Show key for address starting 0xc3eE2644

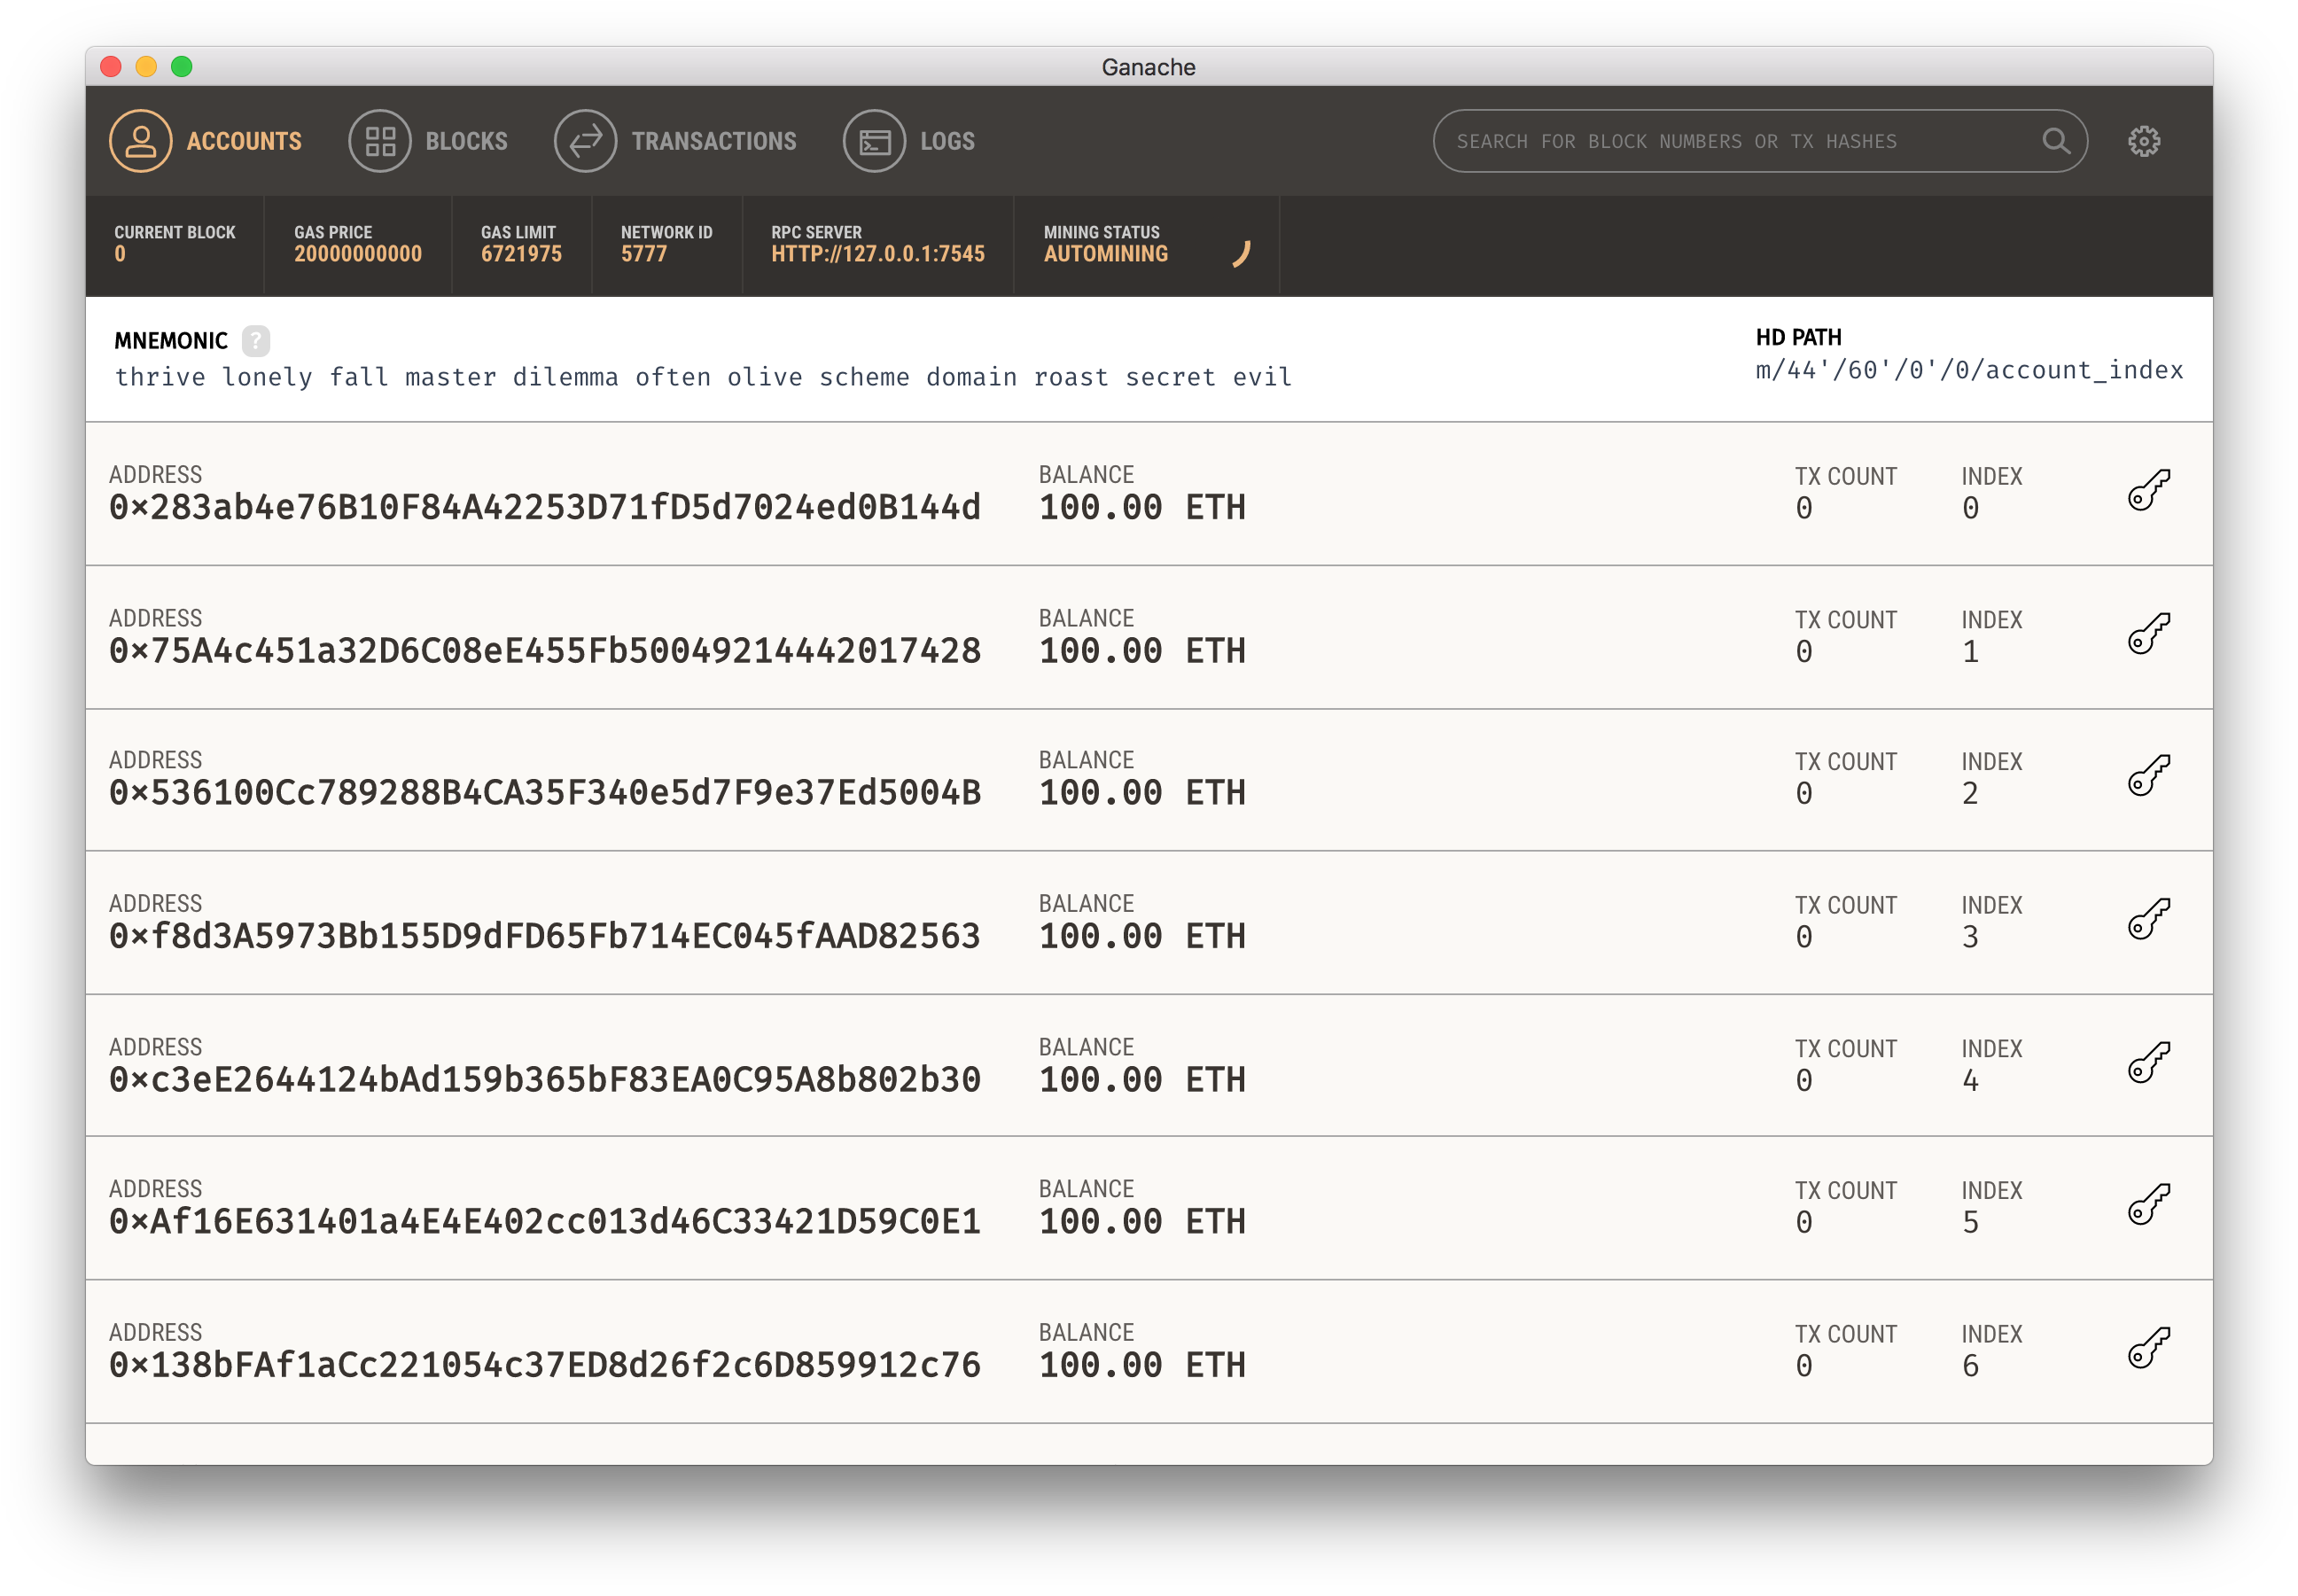point(2146,1064)
